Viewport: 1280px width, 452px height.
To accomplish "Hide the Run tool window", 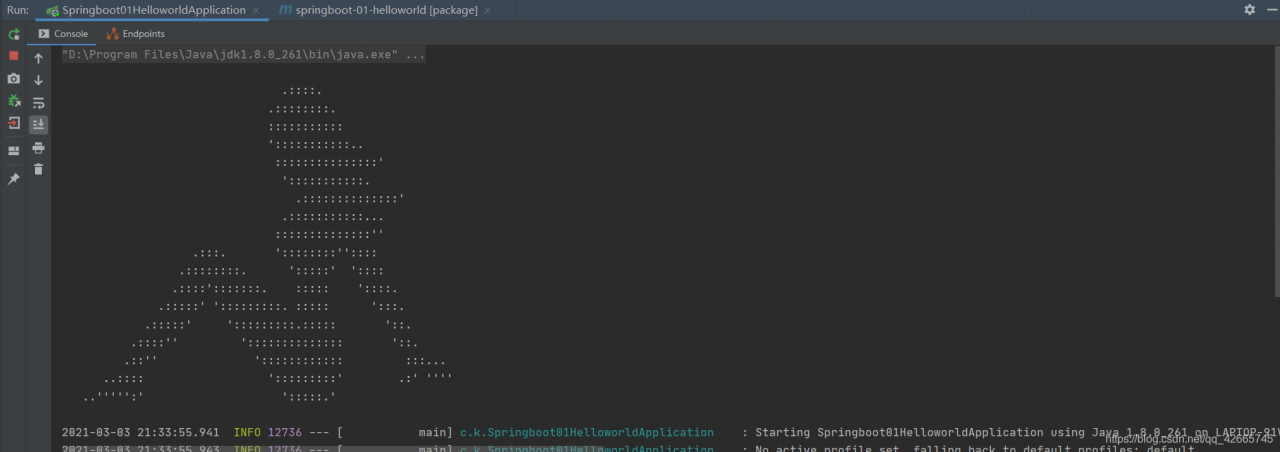I will pos(1270,9).
